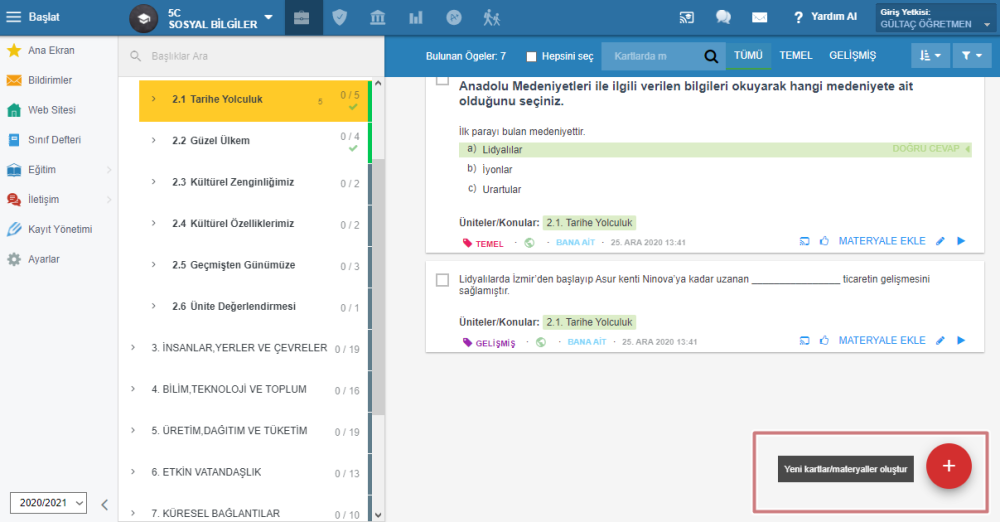Open the 2020/2021 year selector
Screen dimensions: 1000x522
click(x=48, y=503)
